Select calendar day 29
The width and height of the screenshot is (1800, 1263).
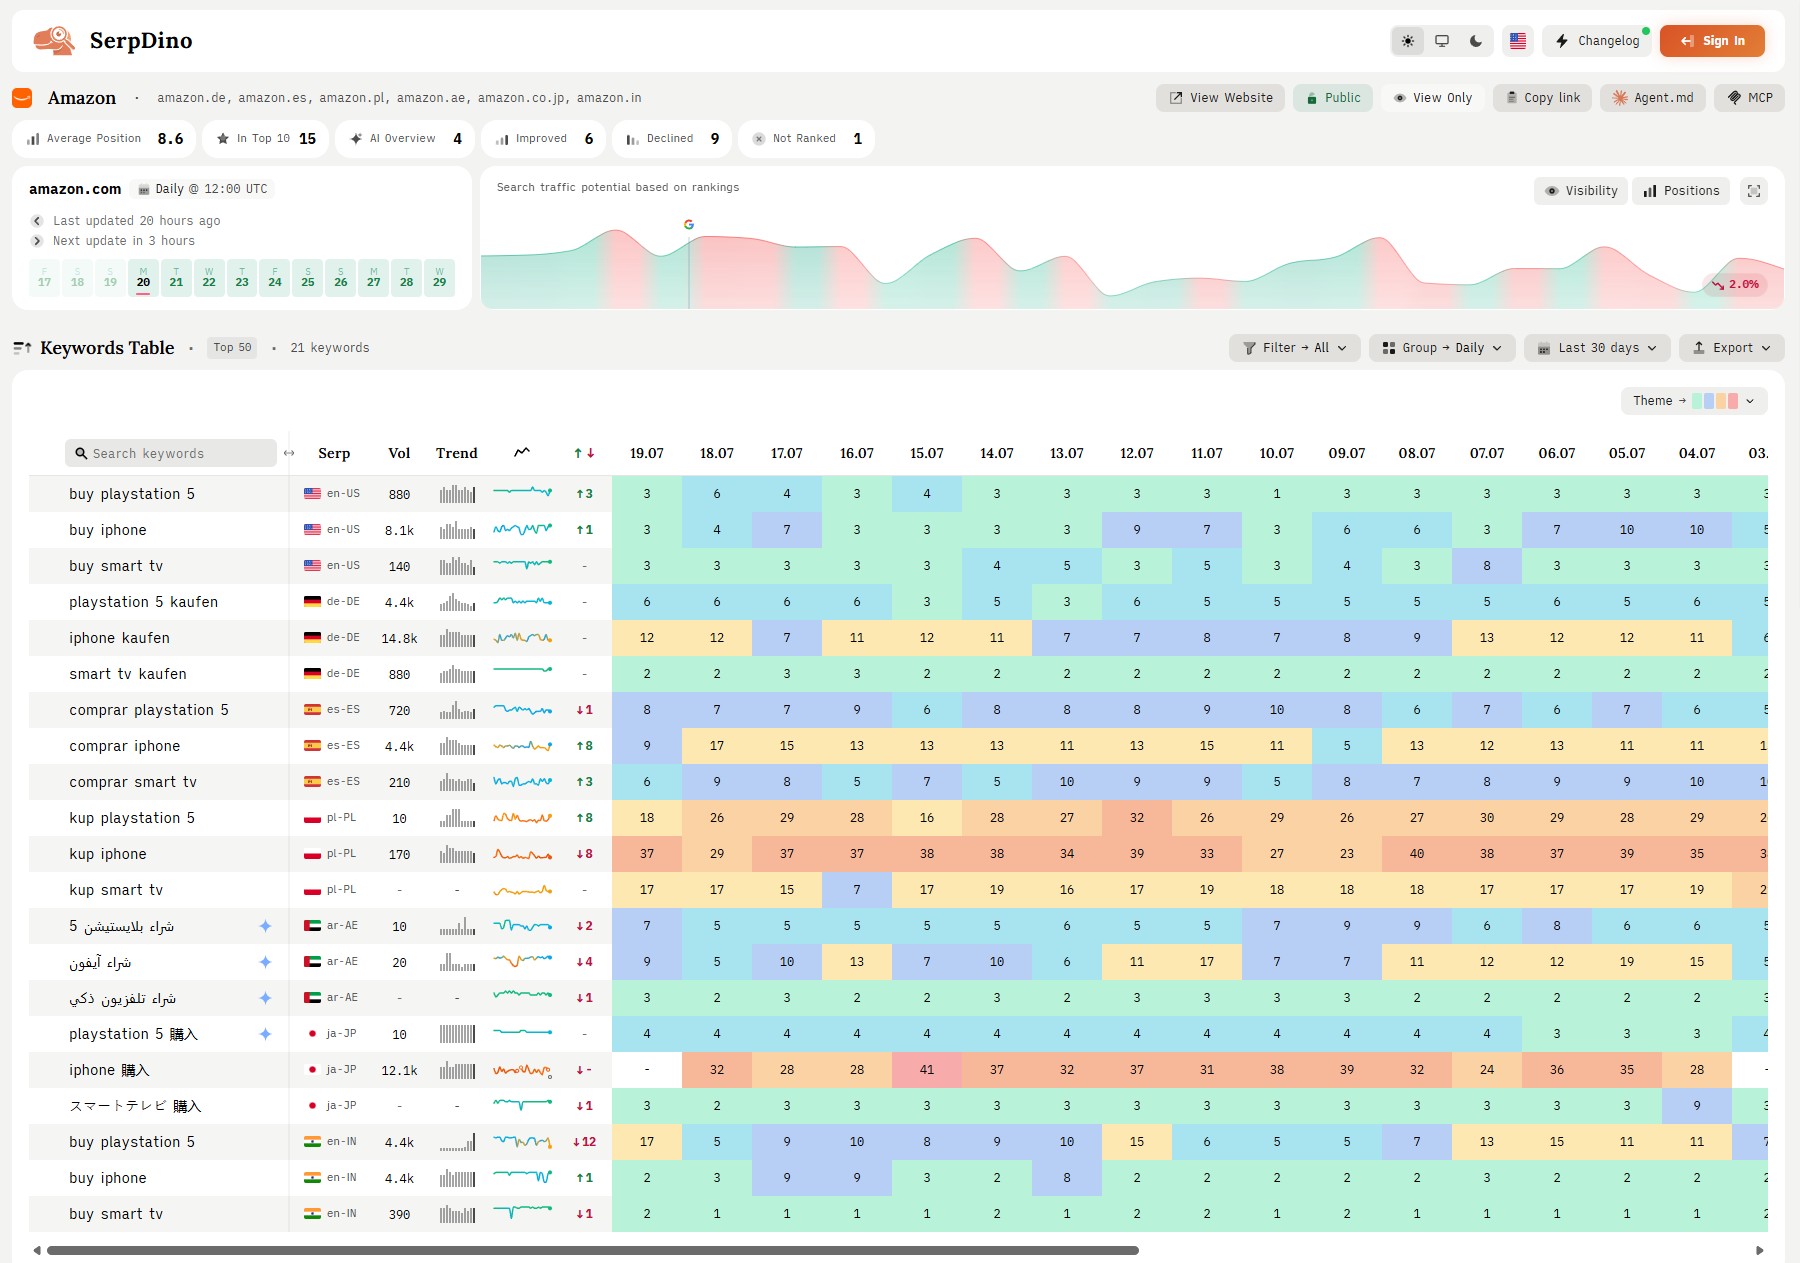[439, 278]
